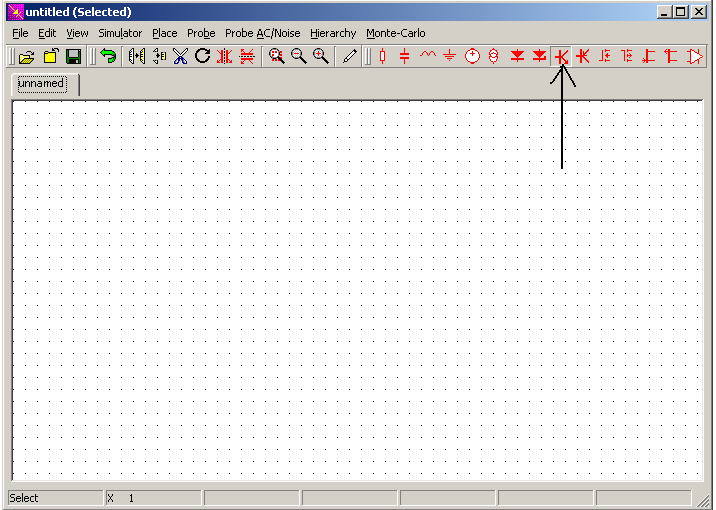Zoom out with the minus magnifier
716x510 pixels.
point(299,57)
